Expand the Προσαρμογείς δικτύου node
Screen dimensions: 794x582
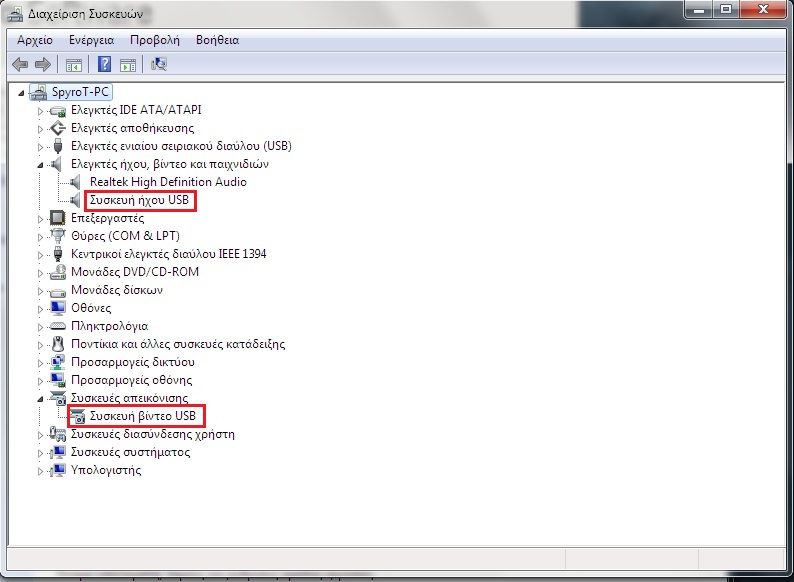pos(40,363)
